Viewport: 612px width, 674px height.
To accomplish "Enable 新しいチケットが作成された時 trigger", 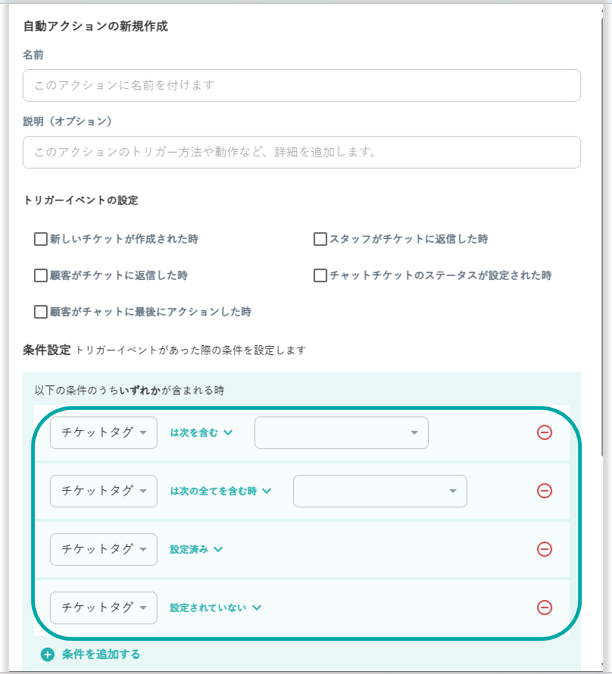I will coord(41,240).
